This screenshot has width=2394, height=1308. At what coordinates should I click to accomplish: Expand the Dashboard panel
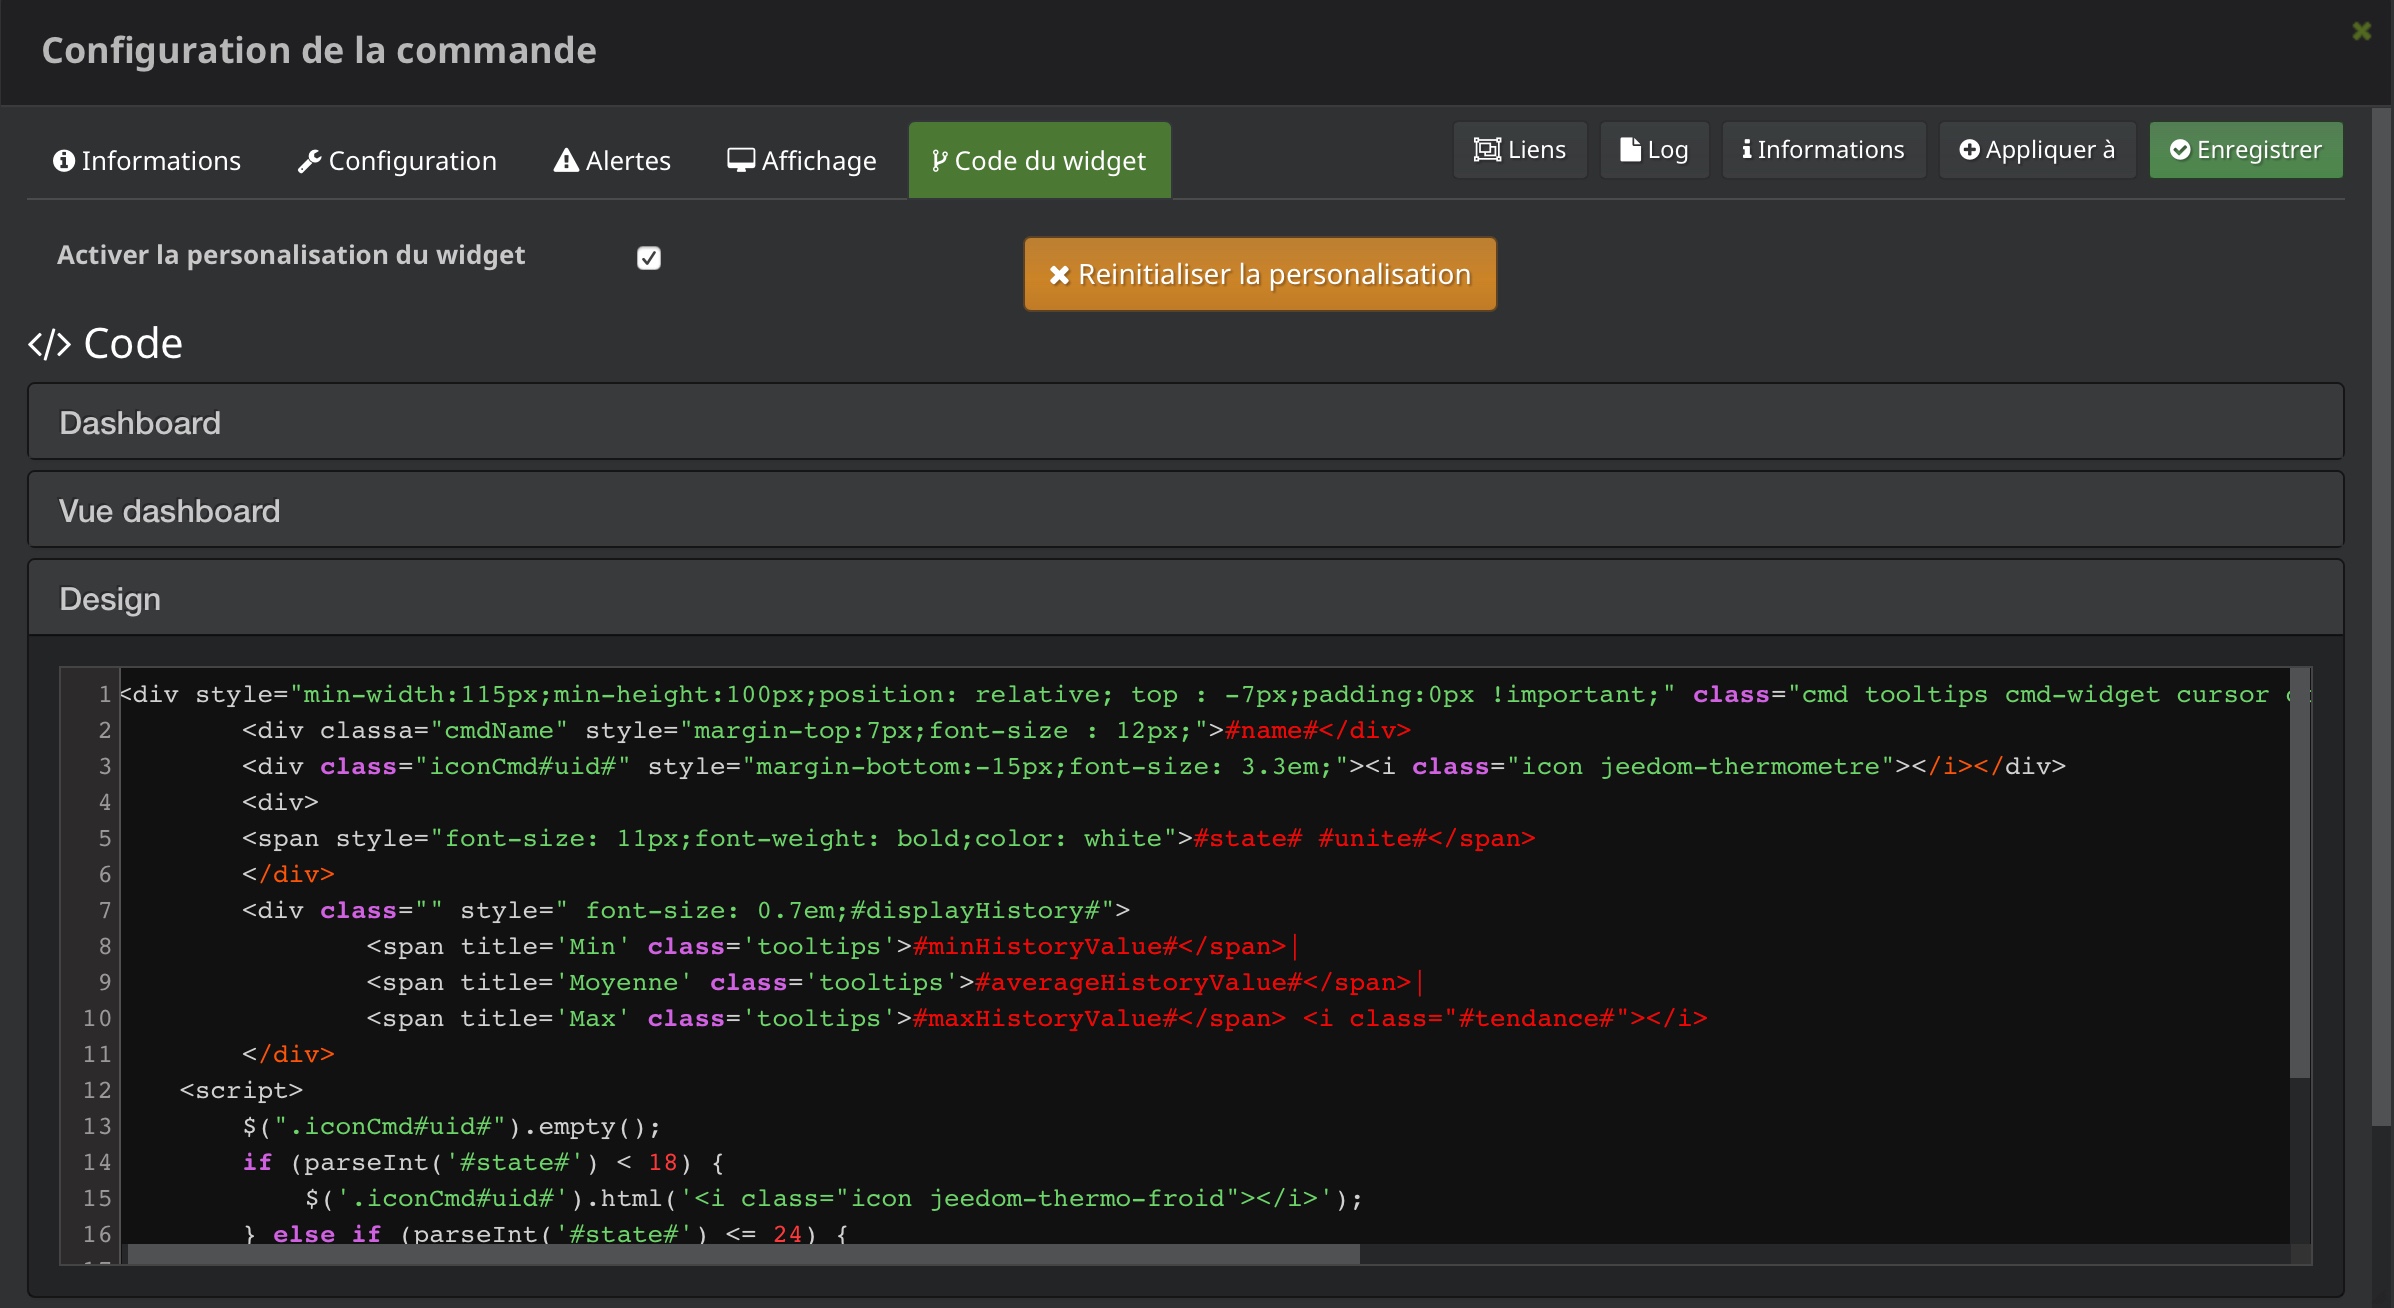pyautogui.click(x=1186, y=422)
